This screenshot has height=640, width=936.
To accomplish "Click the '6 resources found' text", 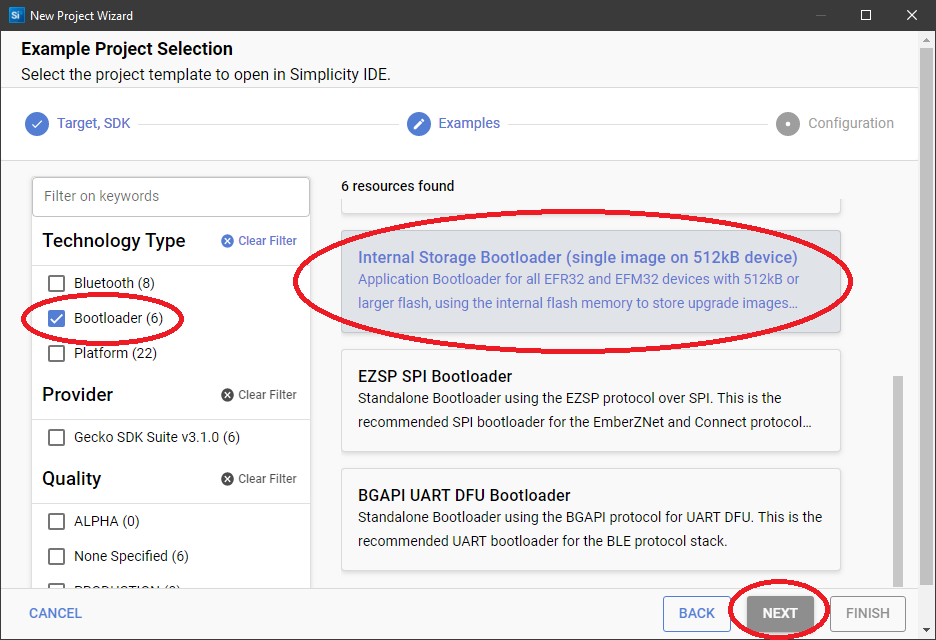I will [x=398, y=186].
